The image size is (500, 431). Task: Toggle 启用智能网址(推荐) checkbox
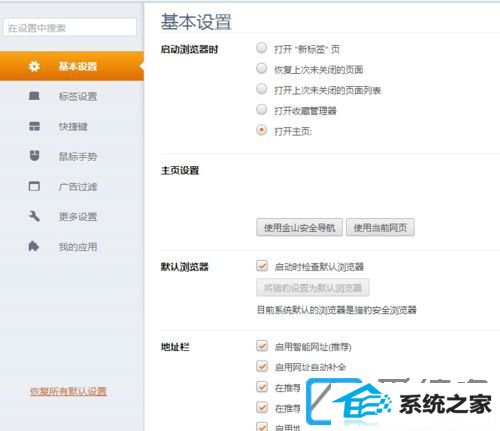click(x=262, y=346)
